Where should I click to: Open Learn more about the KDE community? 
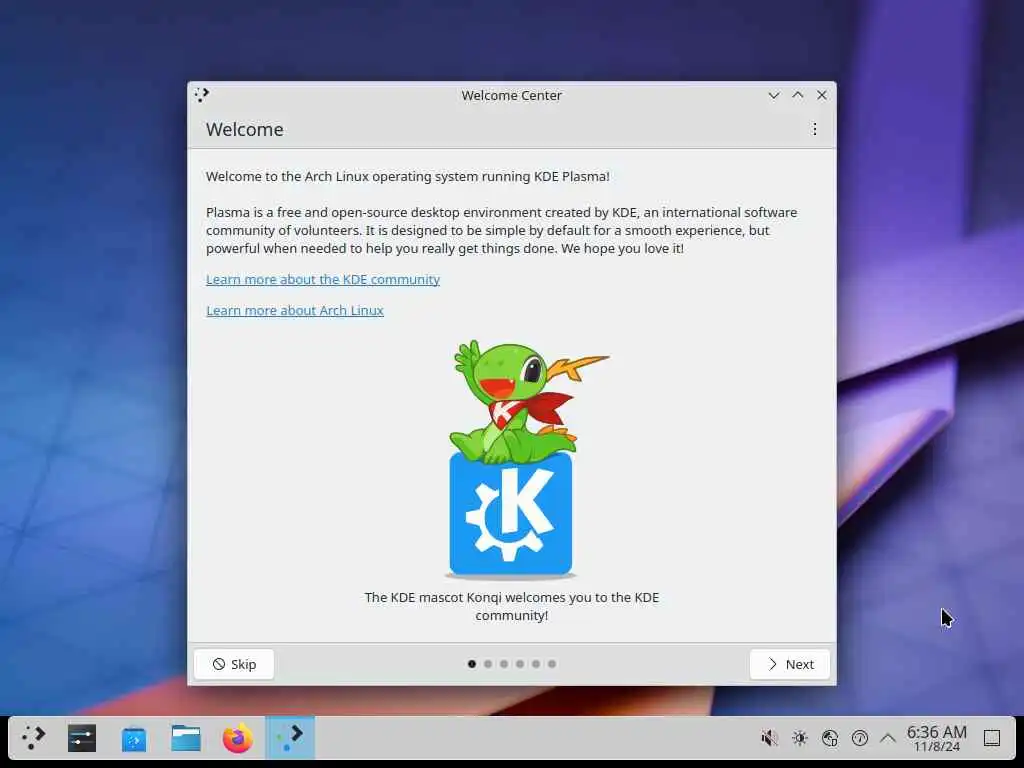[x=323, y=280]
